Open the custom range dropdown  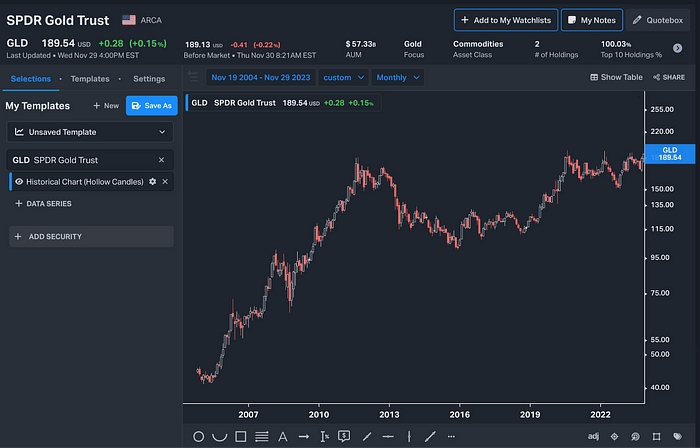(343, 77)
